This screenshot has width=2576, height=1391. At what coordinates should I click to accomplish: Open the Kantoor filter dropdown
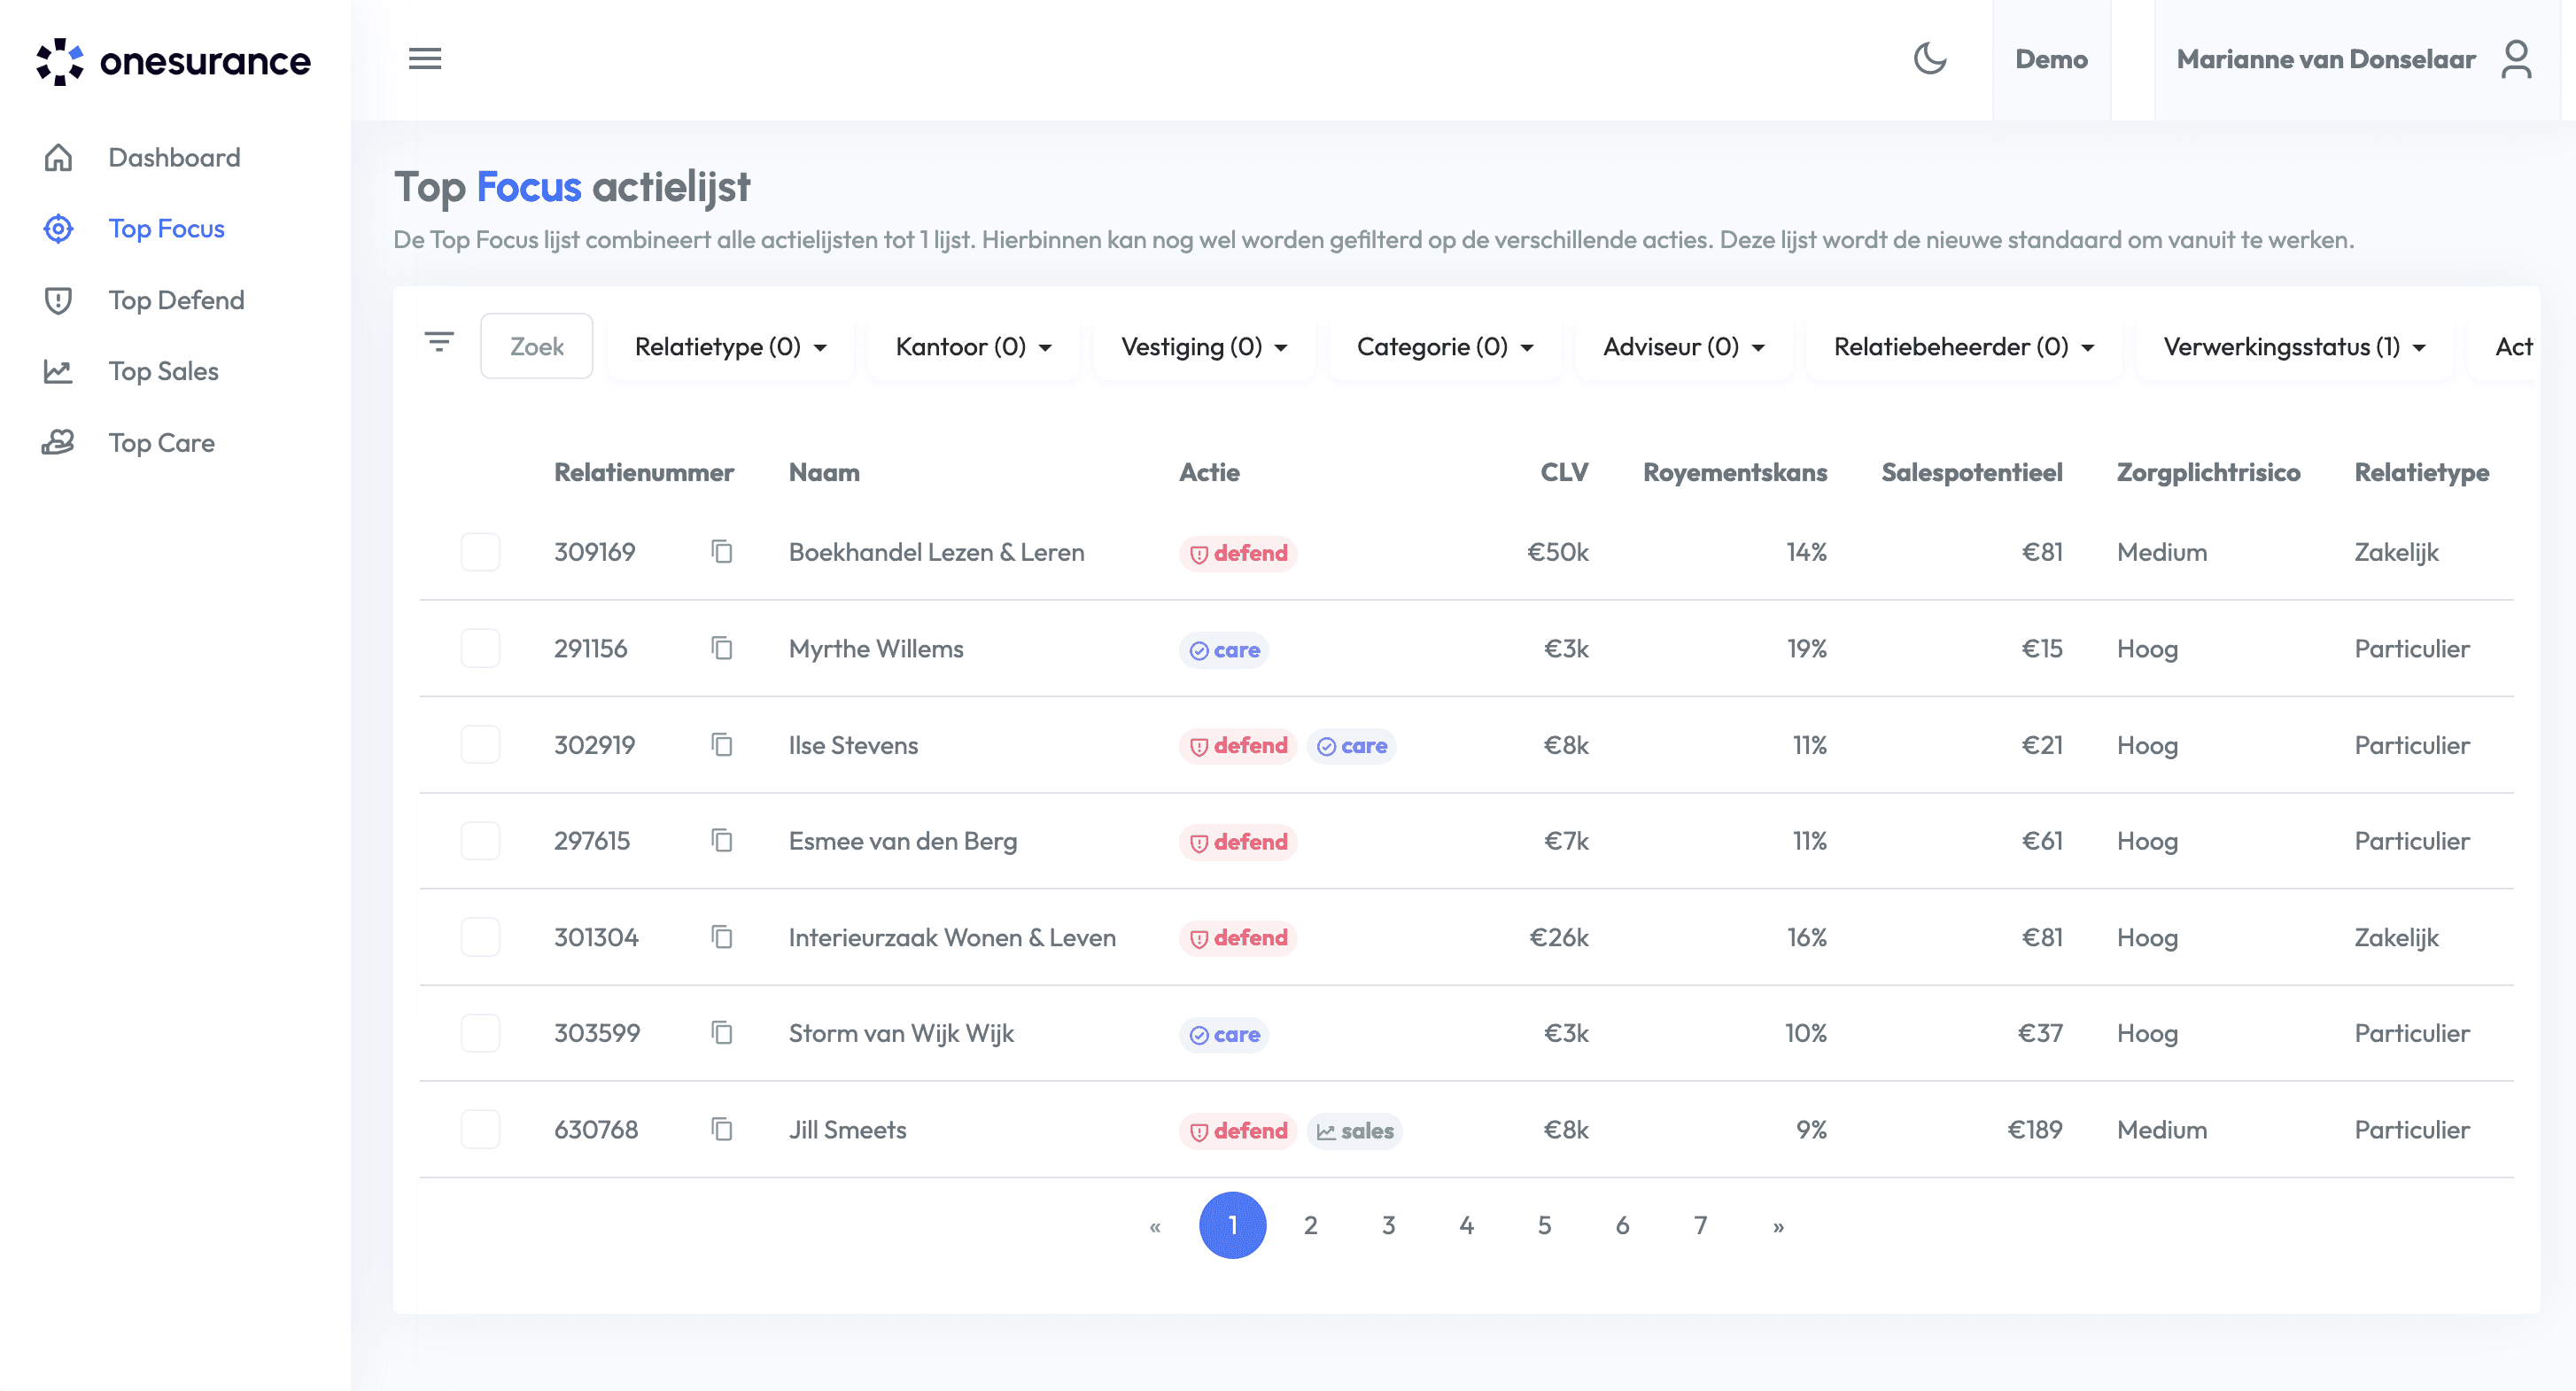pos(973,347)
